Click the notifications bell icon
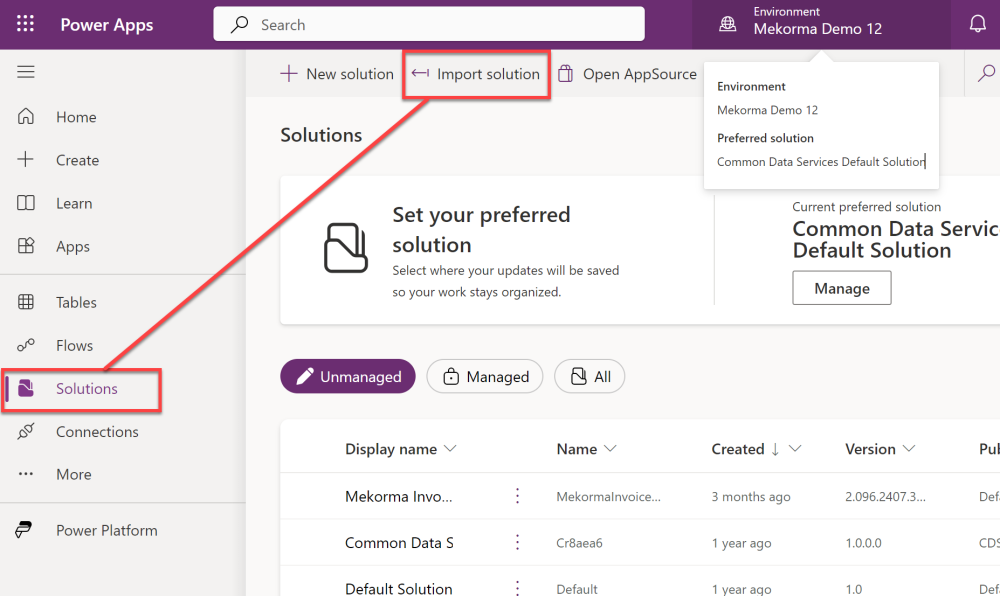The height and width of the screenshot is (596, 1000). click(977, 25)
